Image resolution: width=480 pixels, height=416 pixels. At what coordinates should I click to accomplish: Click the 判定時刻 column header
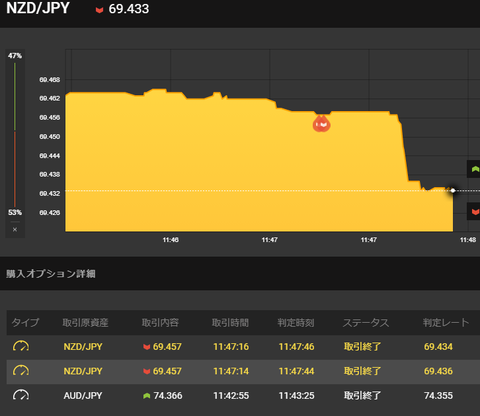[x=296, y=322]
